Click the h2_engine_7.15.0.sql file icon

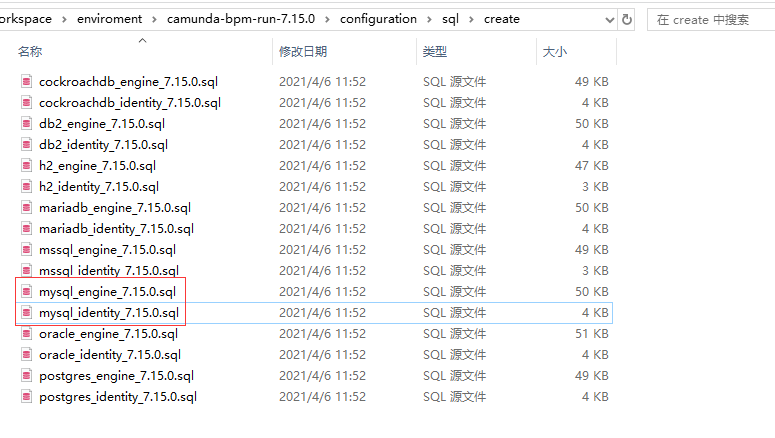tap(27, 166)
